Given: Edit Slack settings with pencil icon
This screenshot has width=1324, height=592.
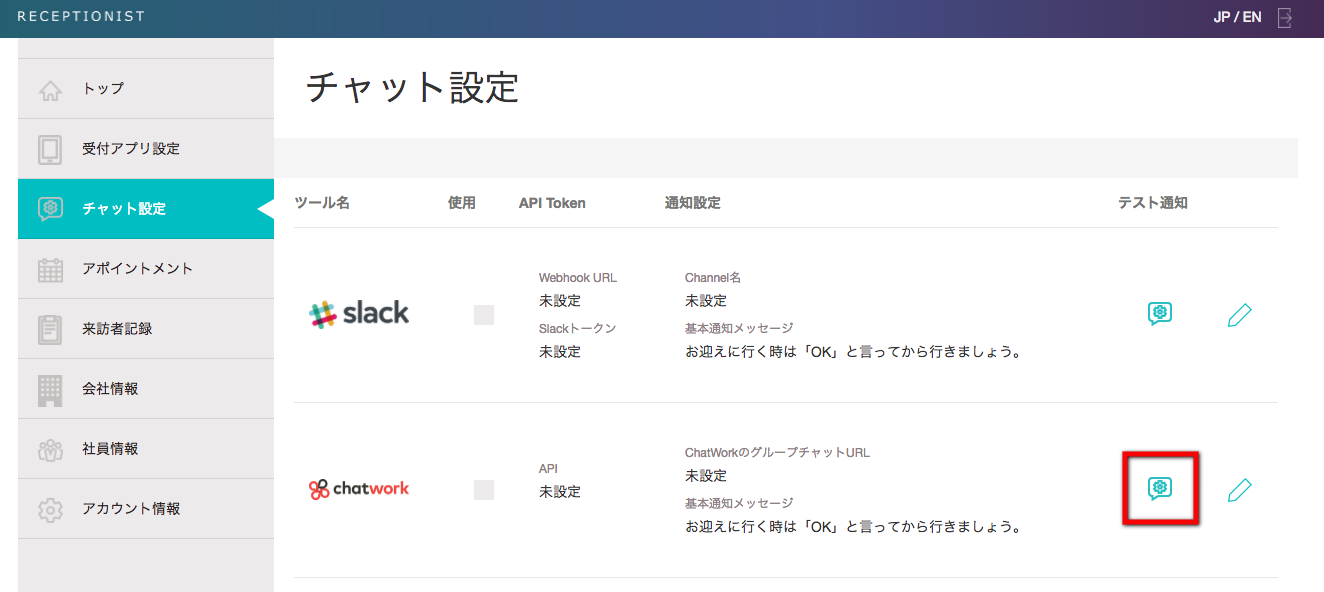Looking at the screenshot, I should point(1239,316).
